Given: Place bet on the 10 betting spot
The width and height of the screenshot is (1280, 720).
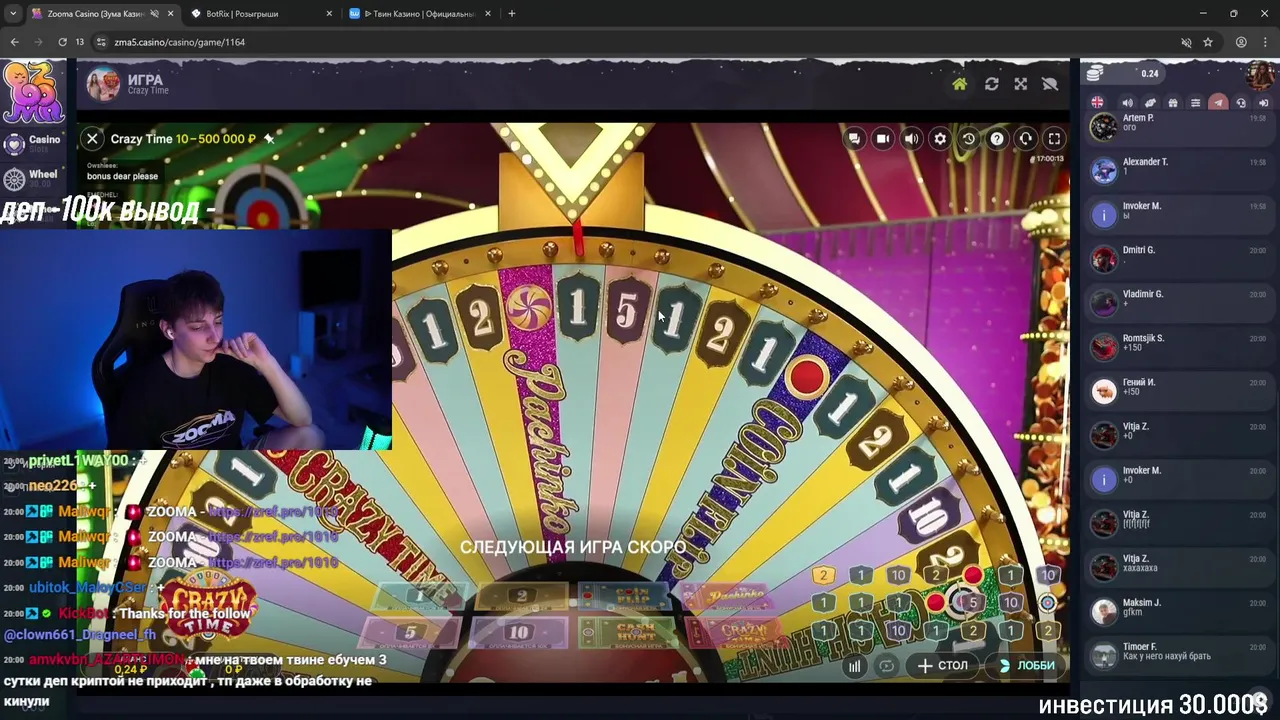Looking at the screenshot, I should (518, 633).
